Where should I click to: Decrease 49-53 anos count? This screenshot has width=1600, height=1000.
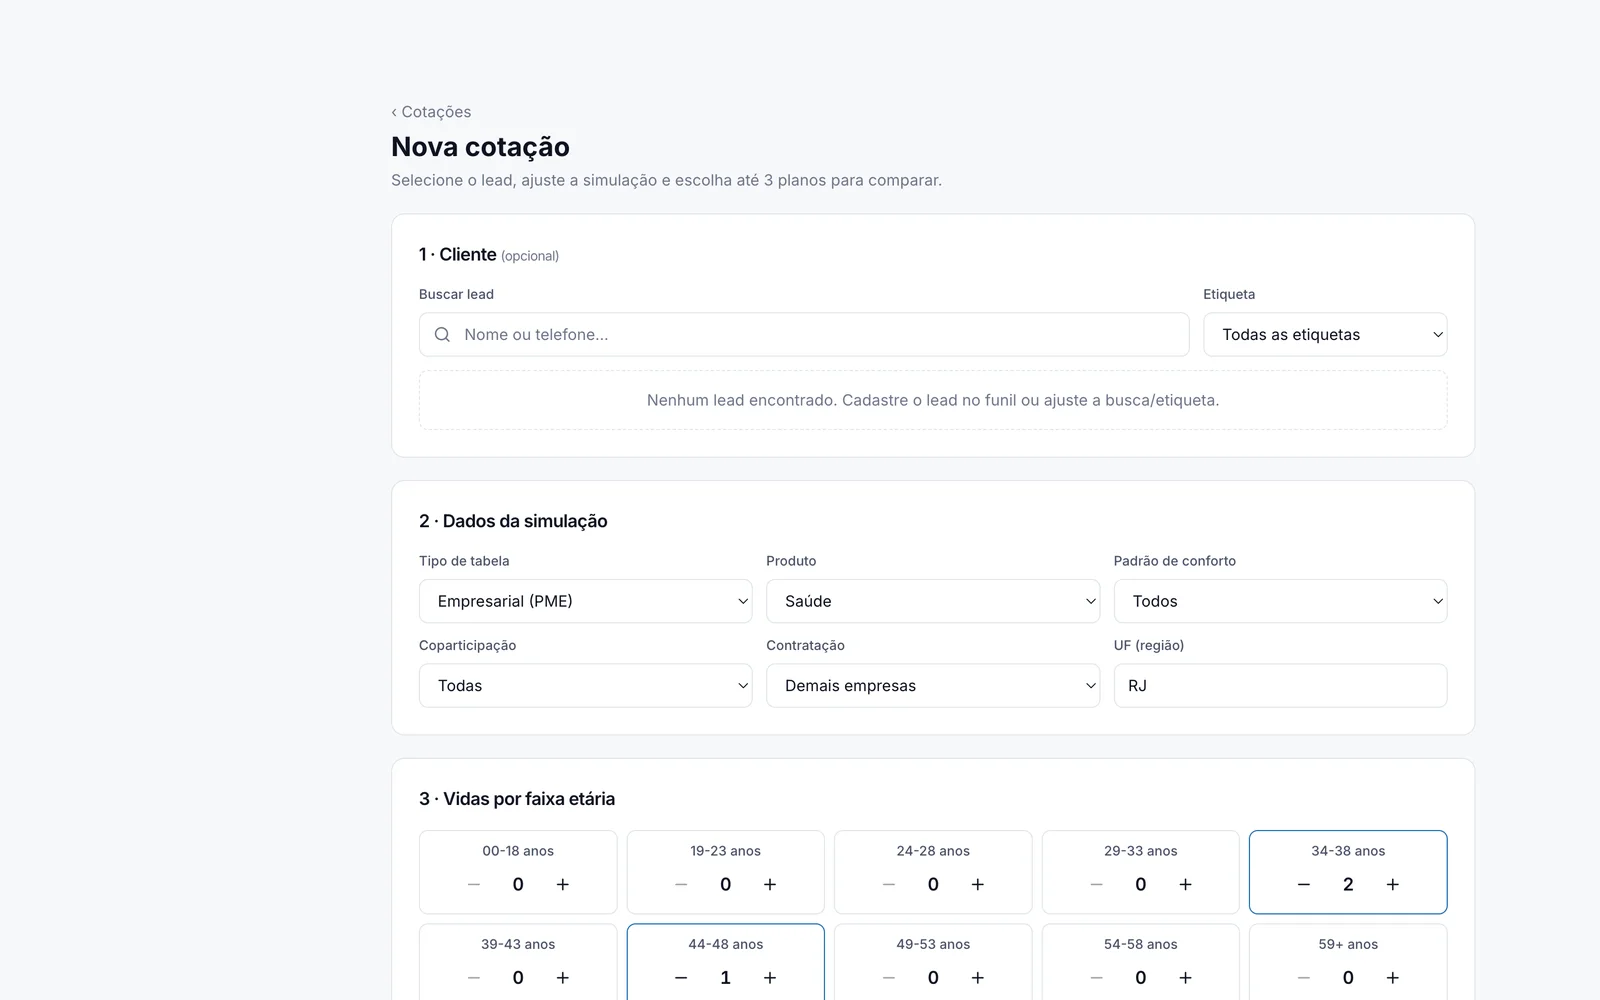click(889, 977)
